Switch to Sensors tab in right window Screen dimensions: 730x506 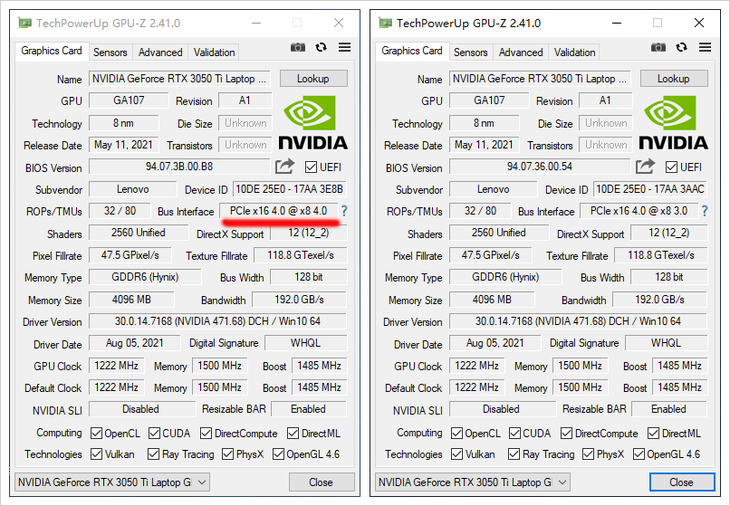[471, 52]
